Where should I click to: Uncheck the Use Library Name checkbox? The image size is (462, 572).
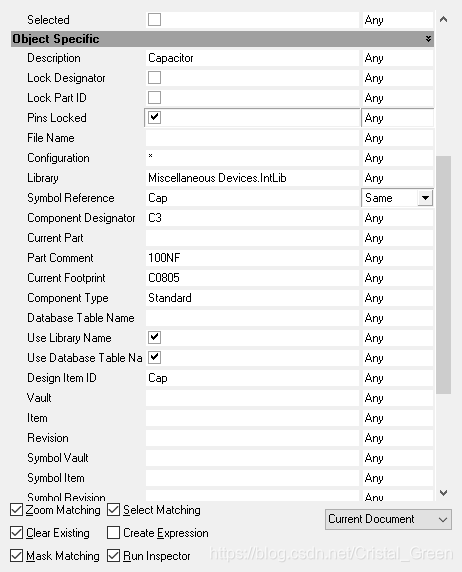(x=154, y=337)
